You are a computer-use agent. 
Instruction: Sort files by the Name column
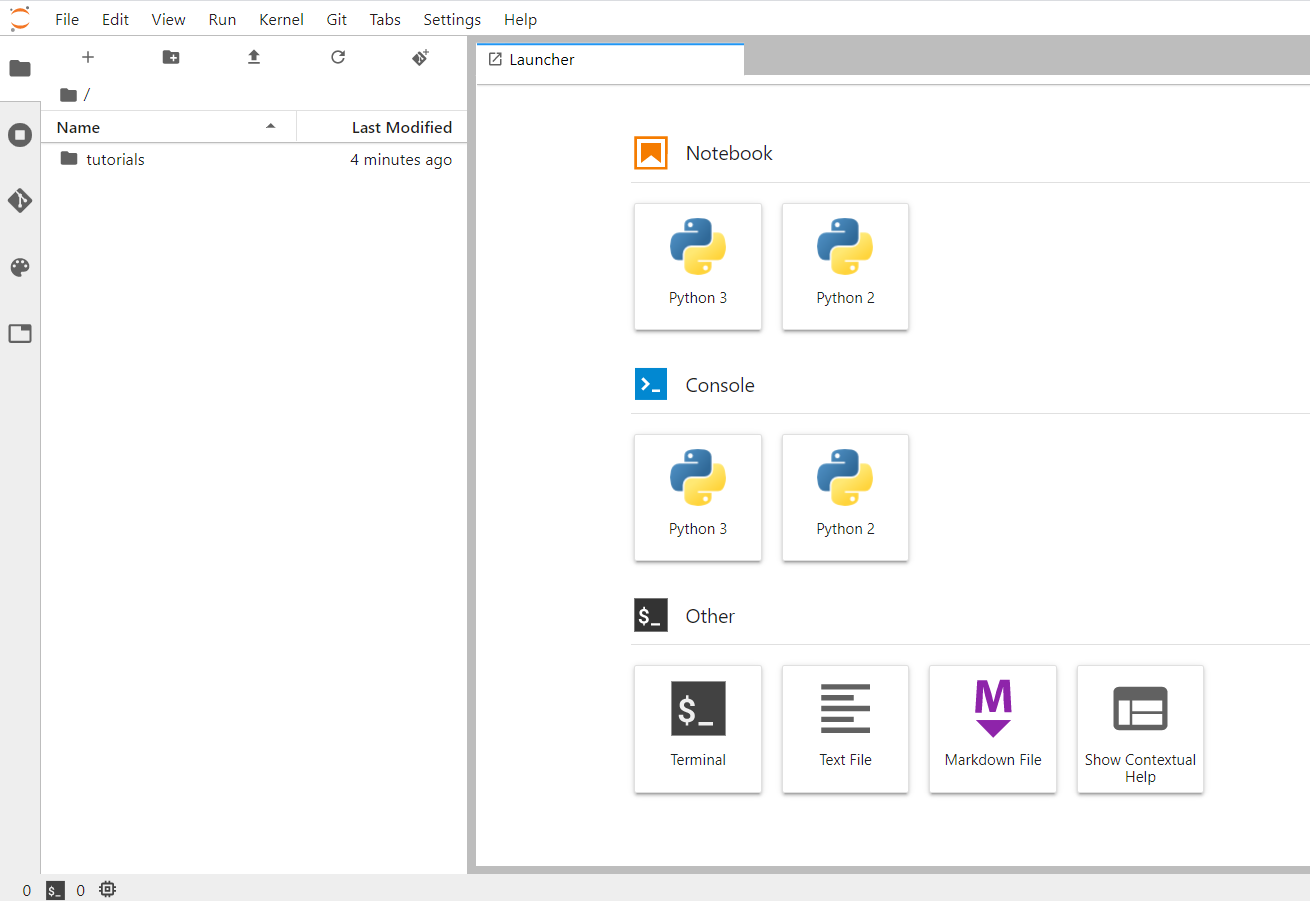pyautogui.click(x=77, y=127)
